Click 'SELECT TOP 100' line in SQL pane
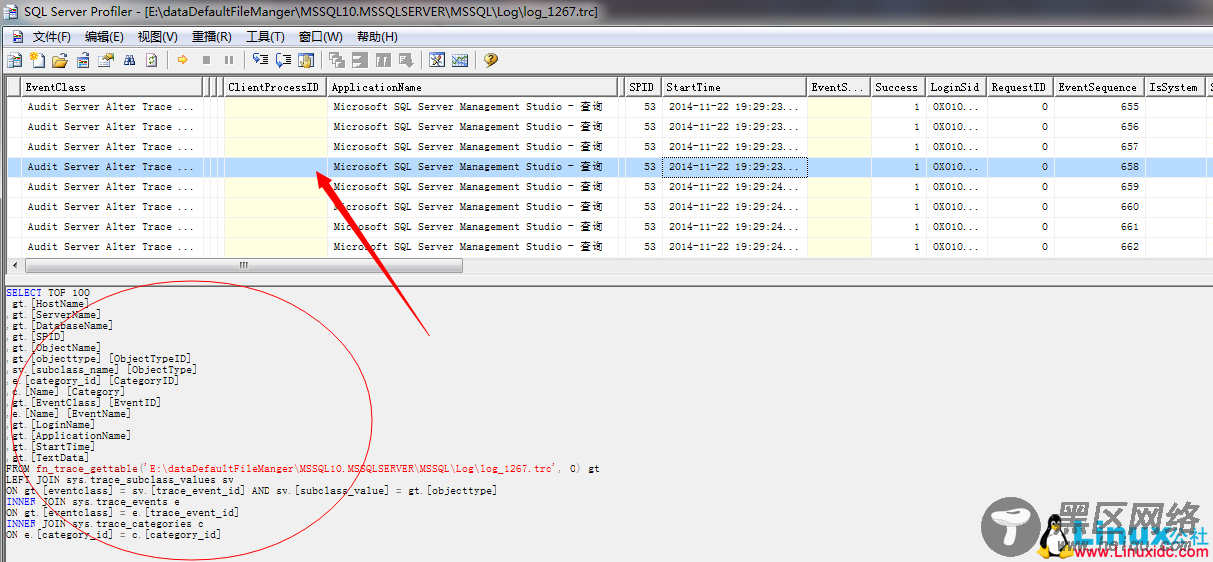This screenshot has height=562, width=1213. coord(48,293)
